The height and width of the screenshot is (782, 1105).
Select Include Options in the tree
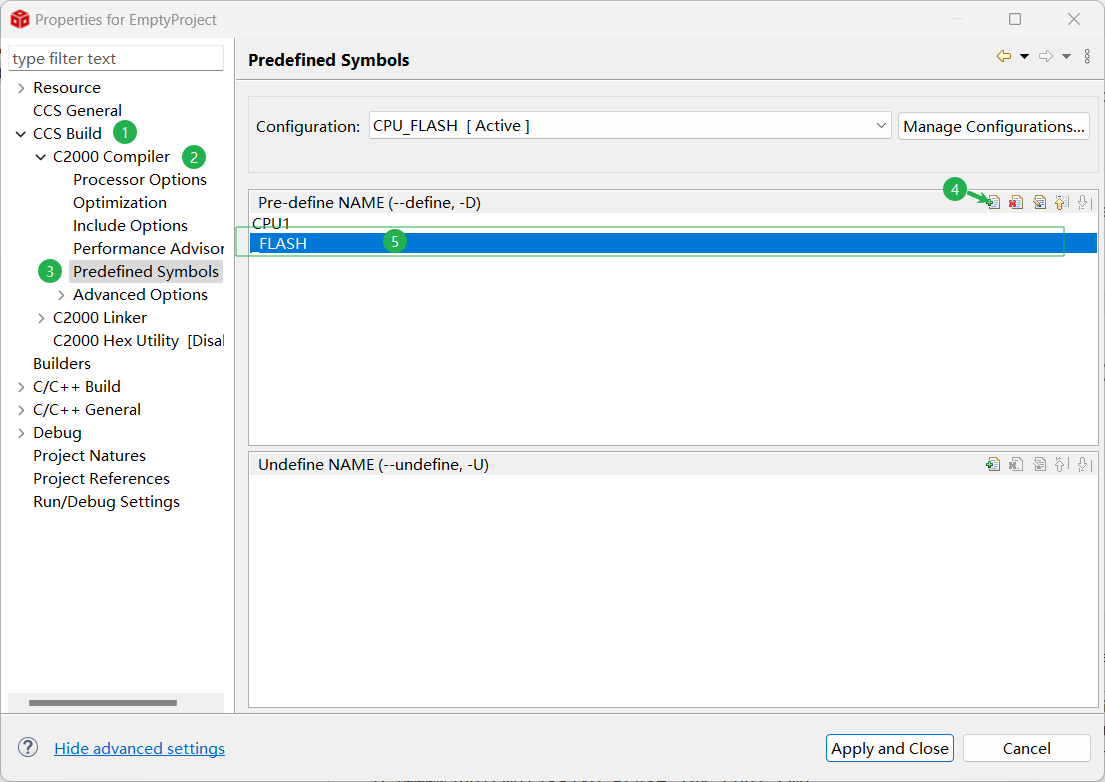click(130, 226)
